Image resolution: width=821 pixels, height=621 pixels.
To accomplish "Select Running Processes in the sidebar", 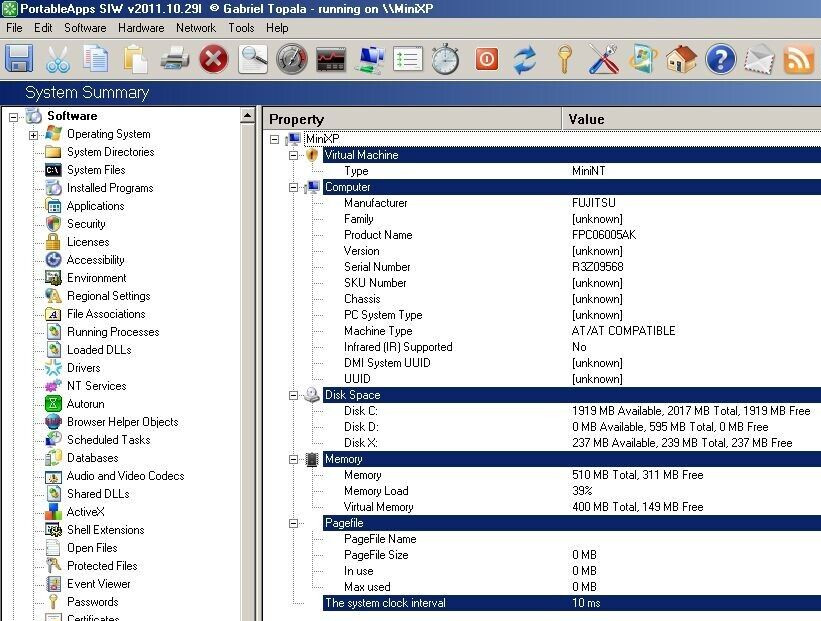I will coord(113,332).
